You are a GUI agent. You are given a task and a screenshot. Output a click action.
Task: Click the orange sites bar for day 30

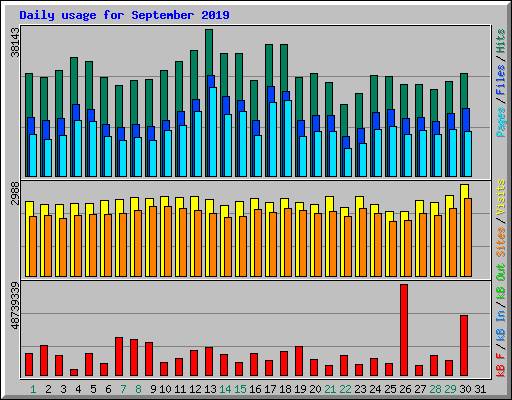(x=468, y=238)
